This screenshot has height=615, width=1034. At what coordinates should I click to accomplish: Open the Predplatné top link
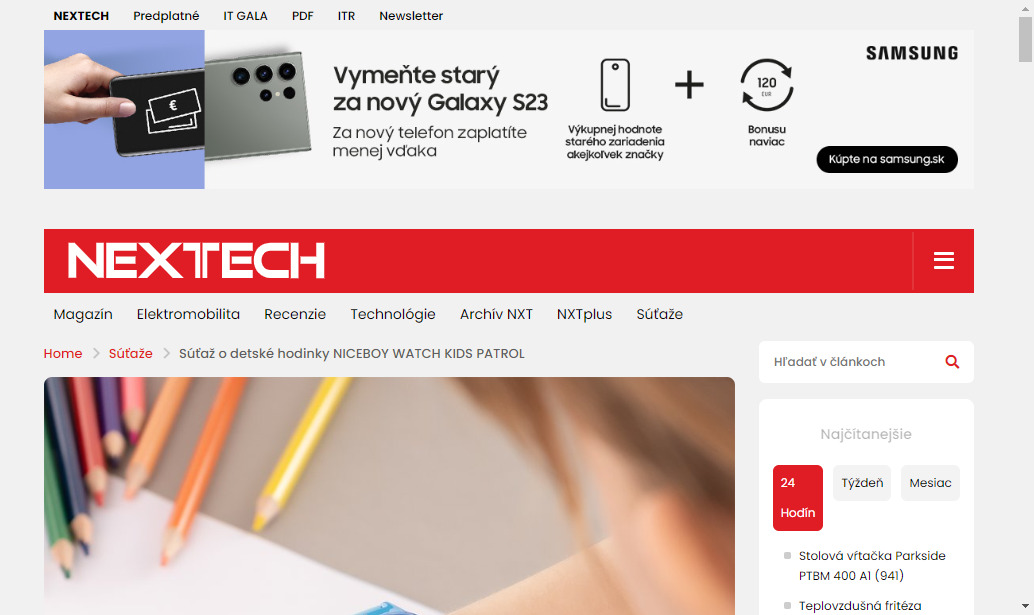(x=166, y=16)
